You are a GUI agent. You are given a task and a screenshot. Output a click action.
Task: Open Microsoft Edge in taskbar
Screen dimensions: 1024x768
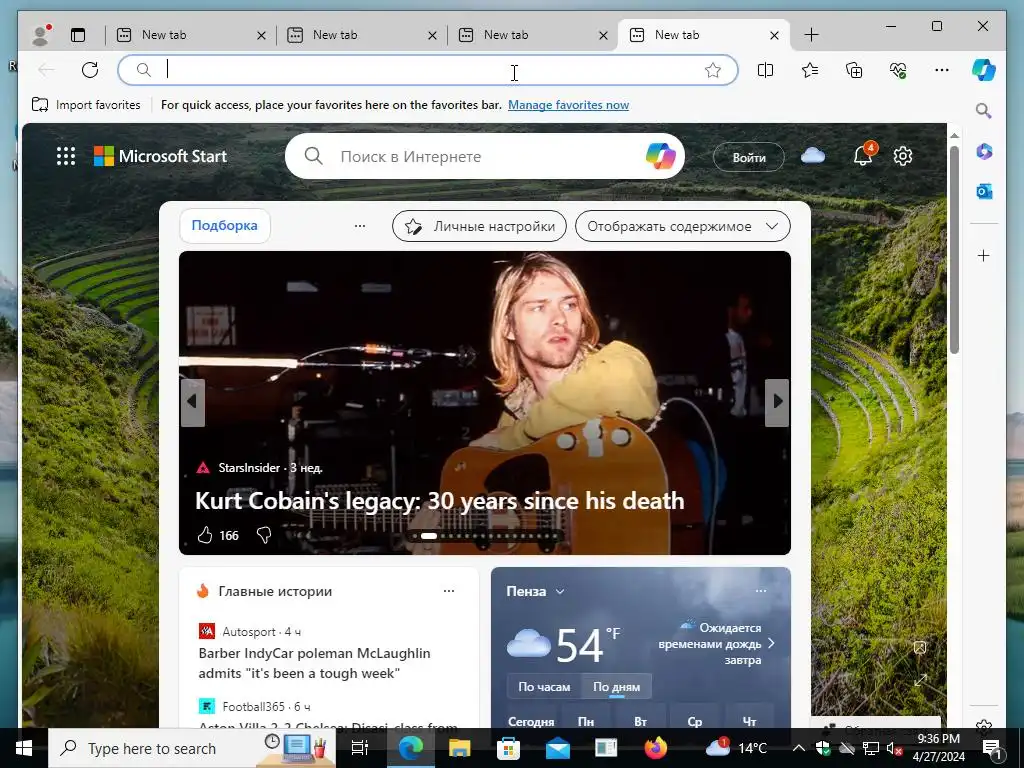pos(411,748)
